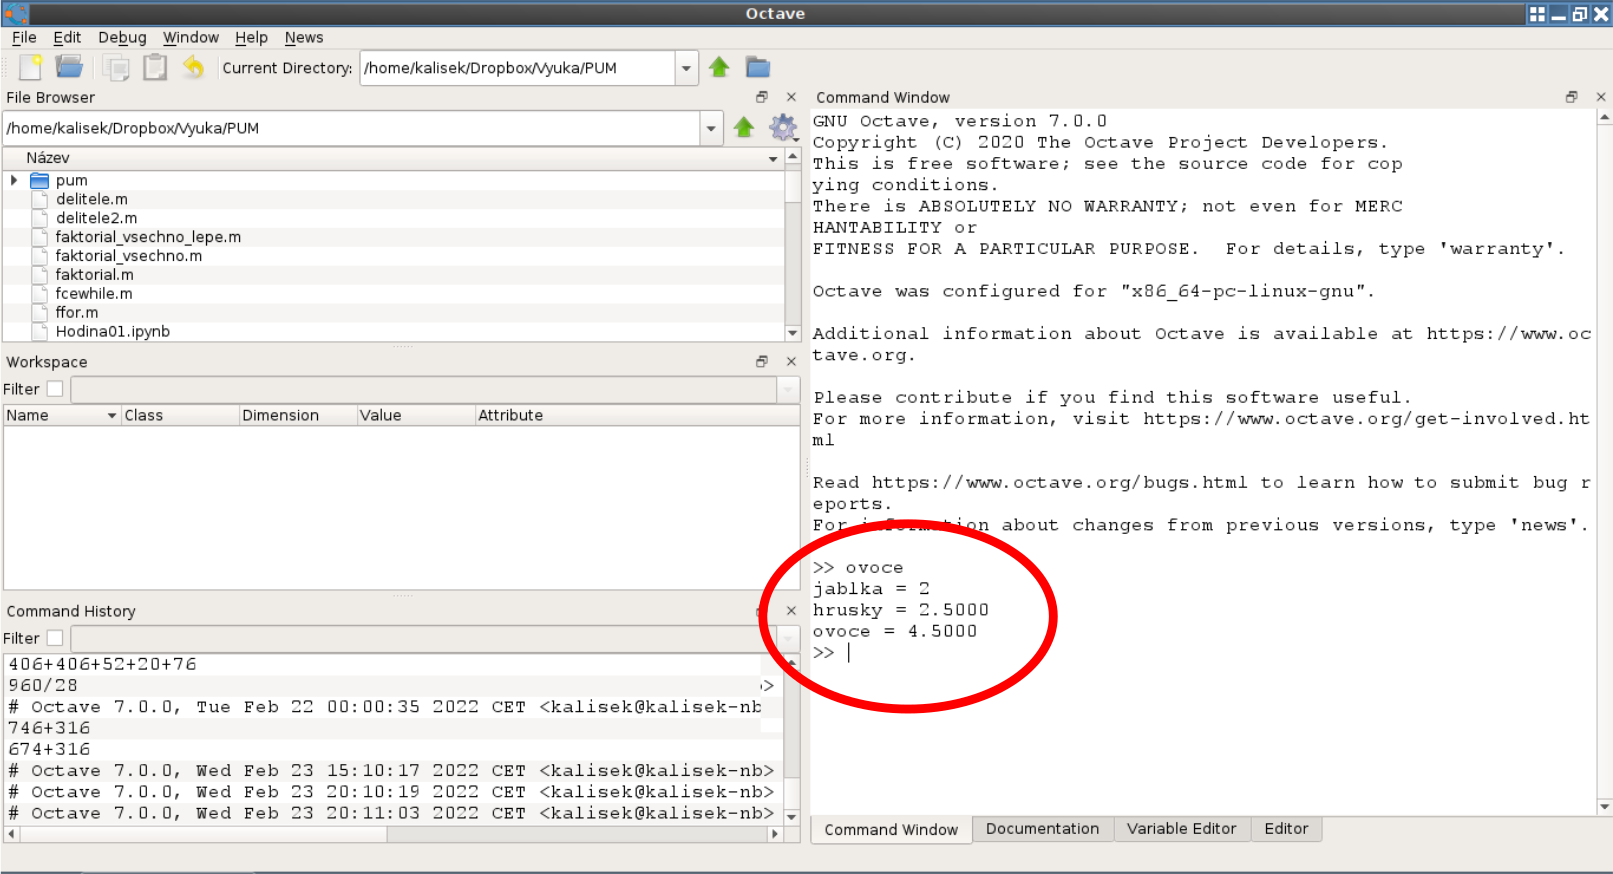The image size is (1613, 874).
Task: Select the faktorial.m file
Action: (94, 274)
